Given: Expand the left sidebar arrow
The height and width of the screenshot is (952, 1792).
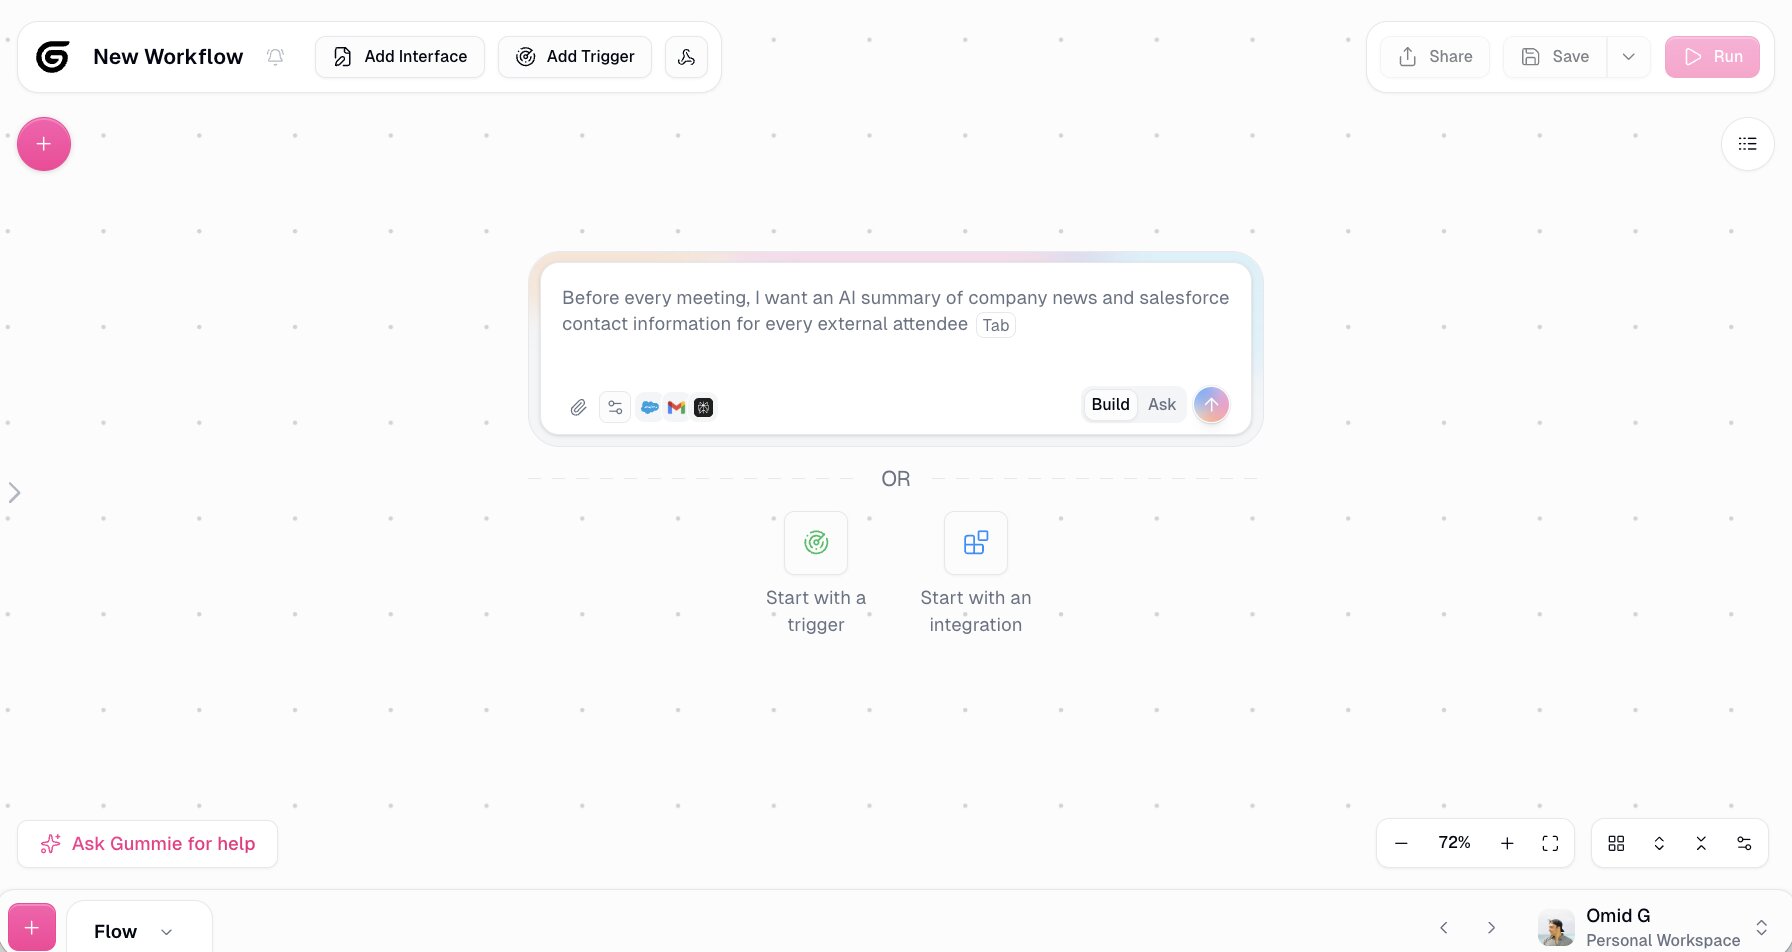Looking at the screenshot, I should [14, 492].
